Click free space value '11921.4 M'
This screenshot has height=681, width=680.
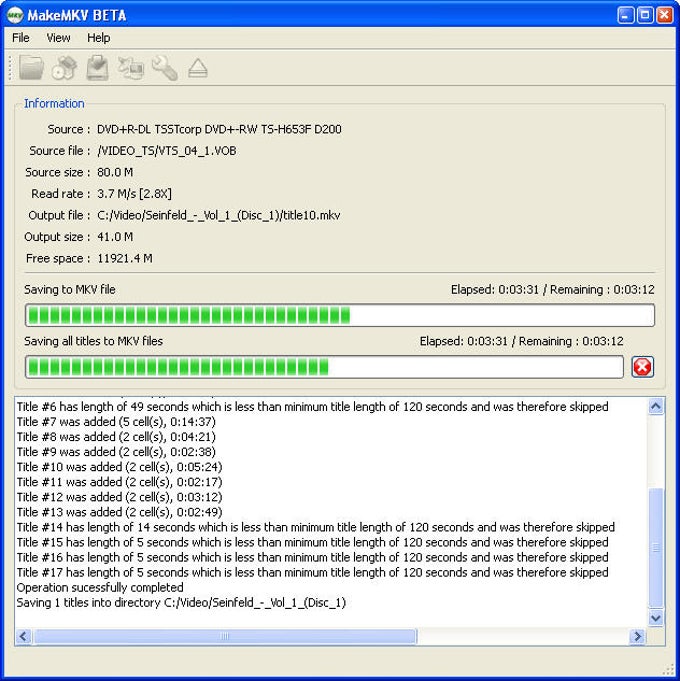(125, 258)
